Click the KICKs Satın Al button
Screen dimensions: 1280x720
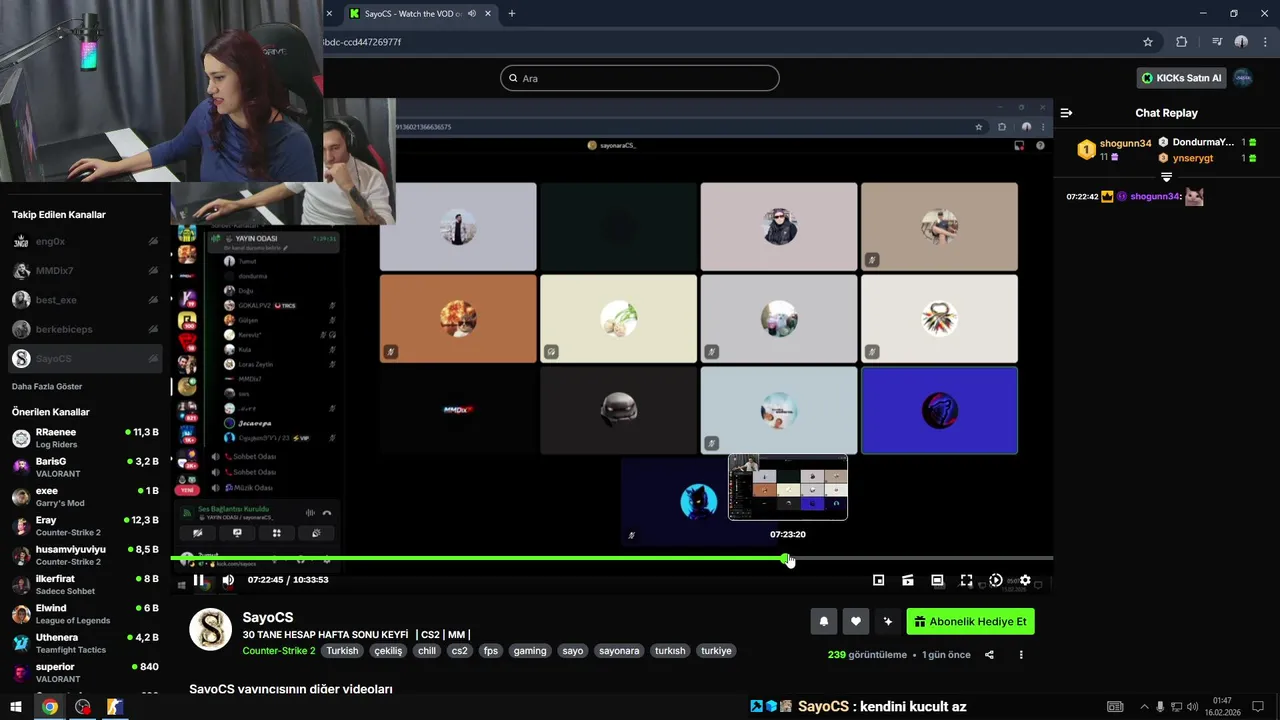(x=1182, y=78)
